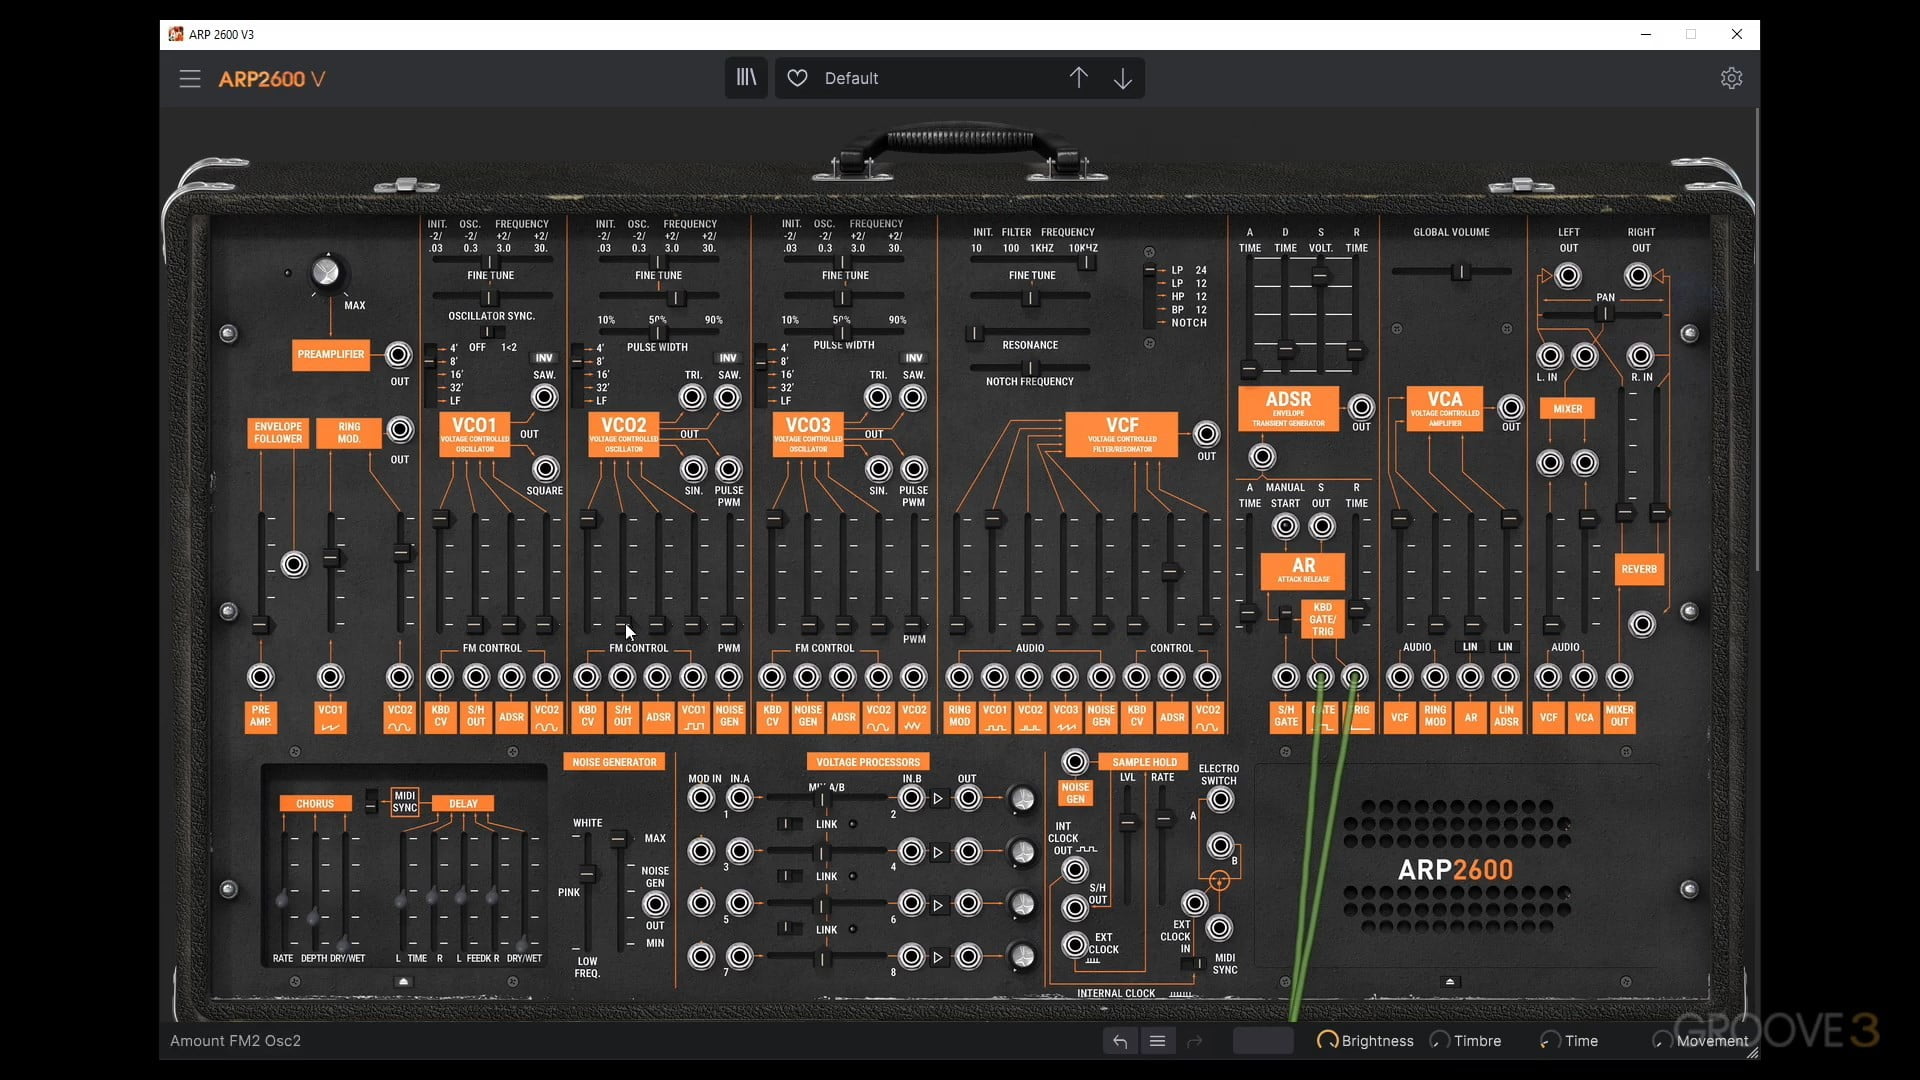Click the Timbre macro knob
1920x1080 pixels.
[x=1440, y=1040]
